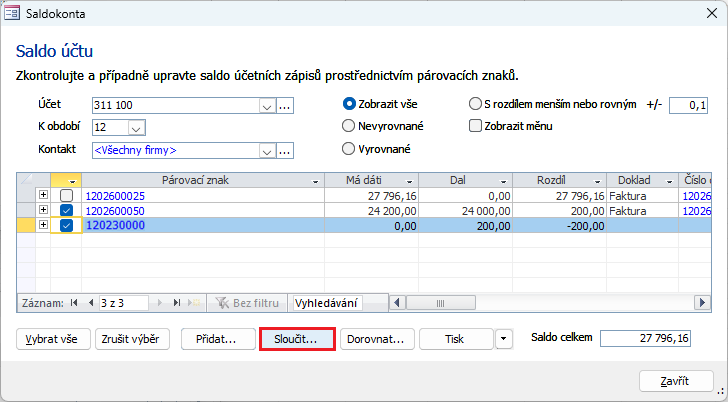Click Faktura cell in row 1202600050

[x=643, y=211]
